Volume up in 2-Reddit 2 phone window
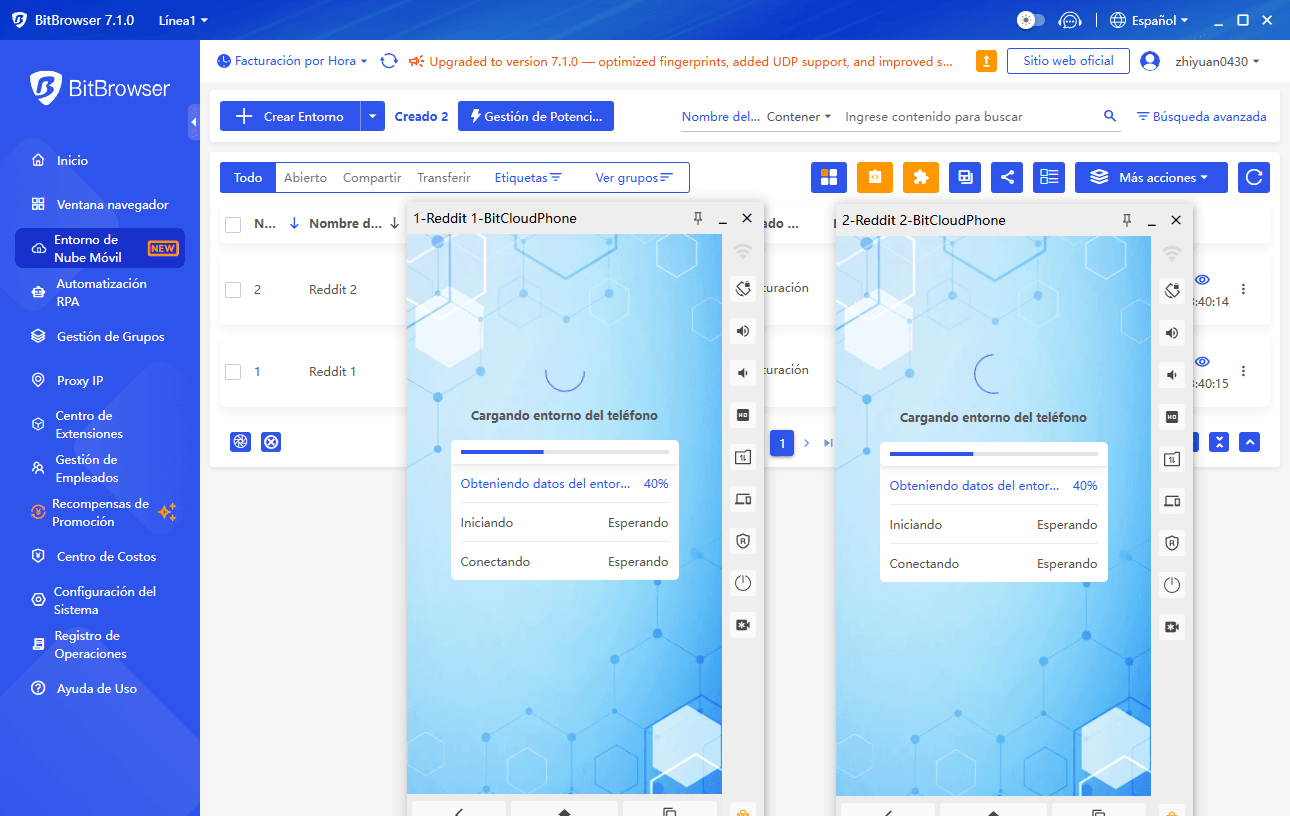Image resolution: width=1290 pixels, height=816 pixels. point(1172,333)
